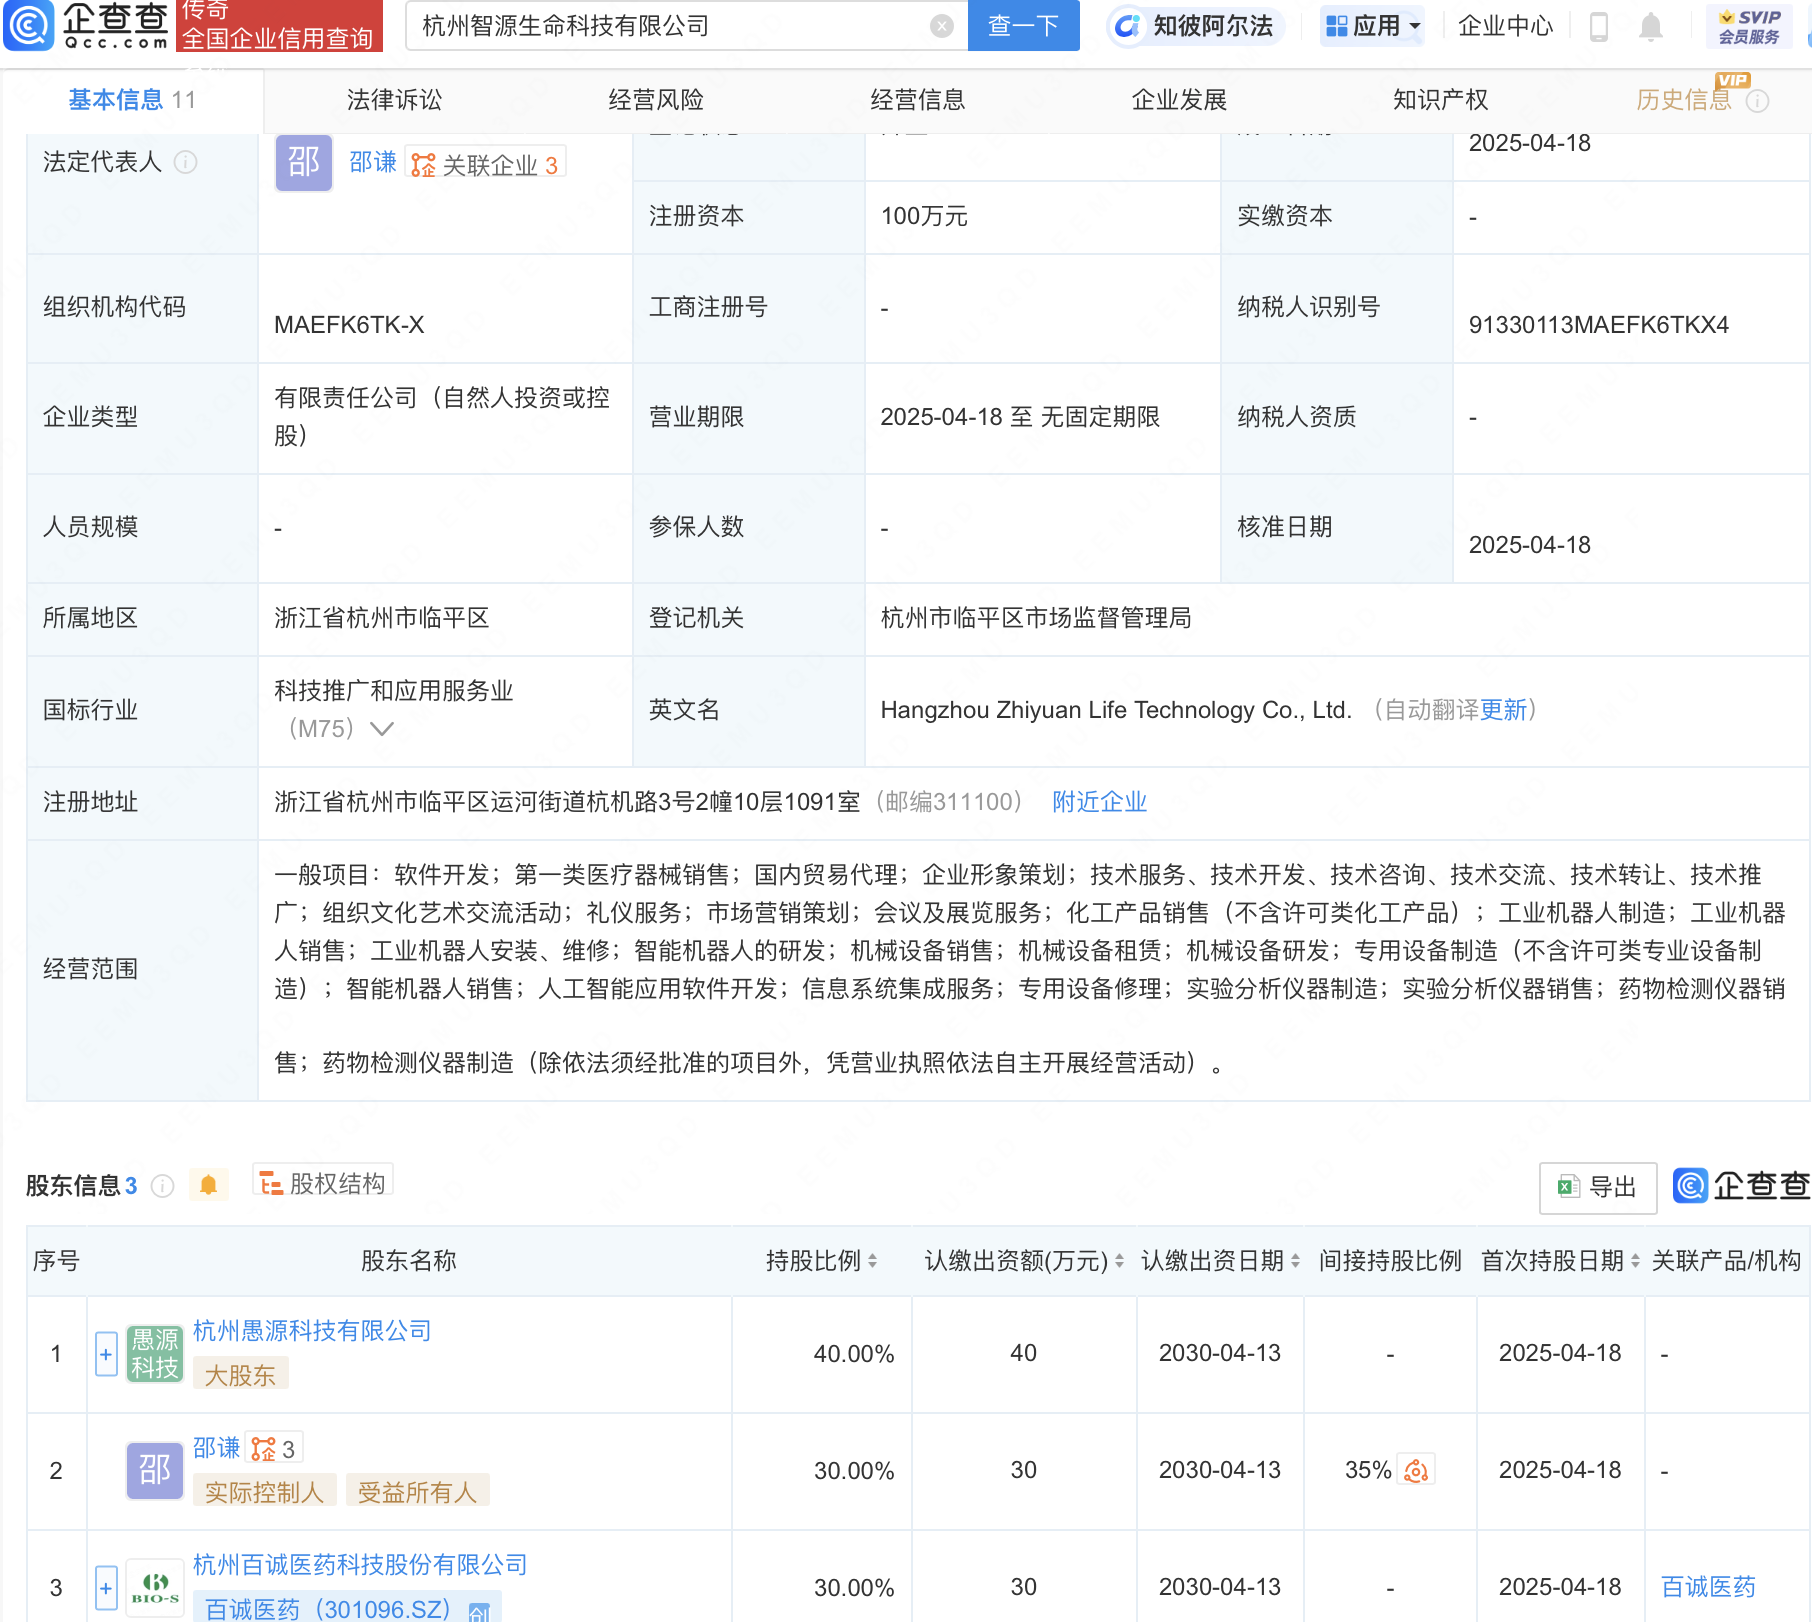
Task: Open related product 百诚医药 link
Action: pos(1708,1587)
